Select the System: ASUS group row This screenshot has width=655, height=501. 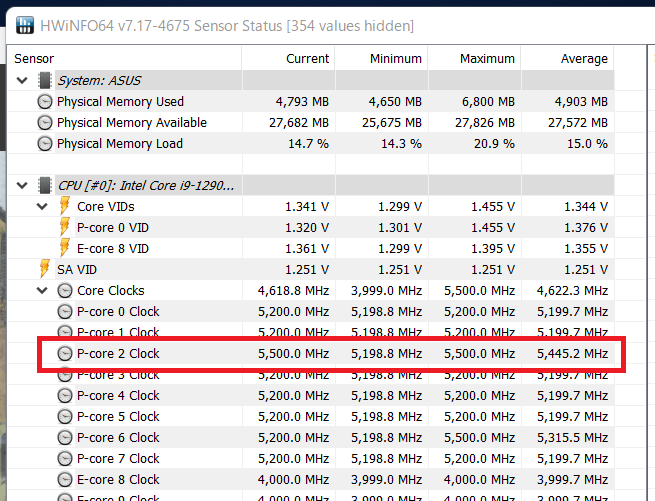point(311,80)
